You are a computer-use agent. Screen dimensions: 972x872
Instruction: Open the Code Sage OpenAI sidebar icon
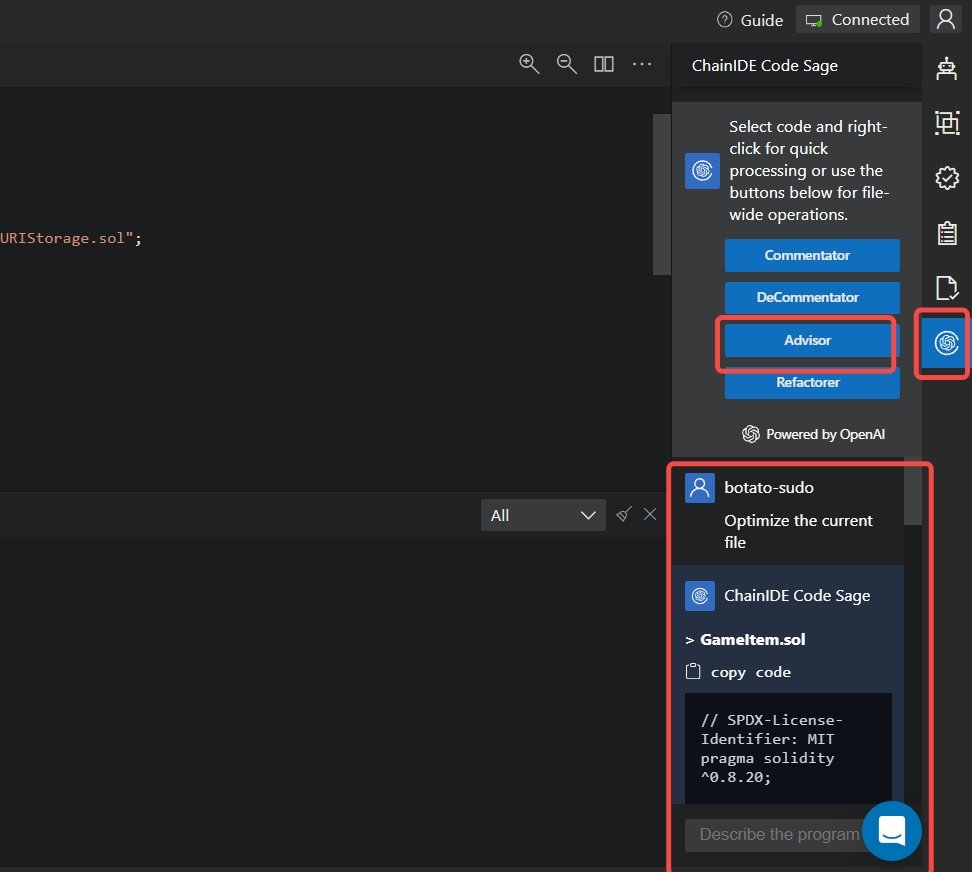pyautogui.click(x=946, y=343)
